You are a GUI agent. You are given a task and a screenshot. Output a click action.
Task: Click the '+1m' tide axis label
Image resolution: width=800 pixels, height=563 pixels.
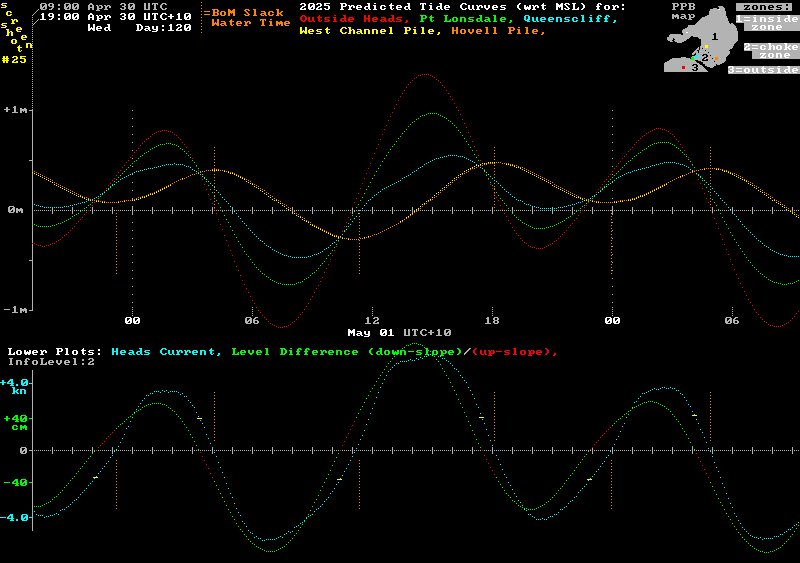pyautogui.click(x=15, y=110)
